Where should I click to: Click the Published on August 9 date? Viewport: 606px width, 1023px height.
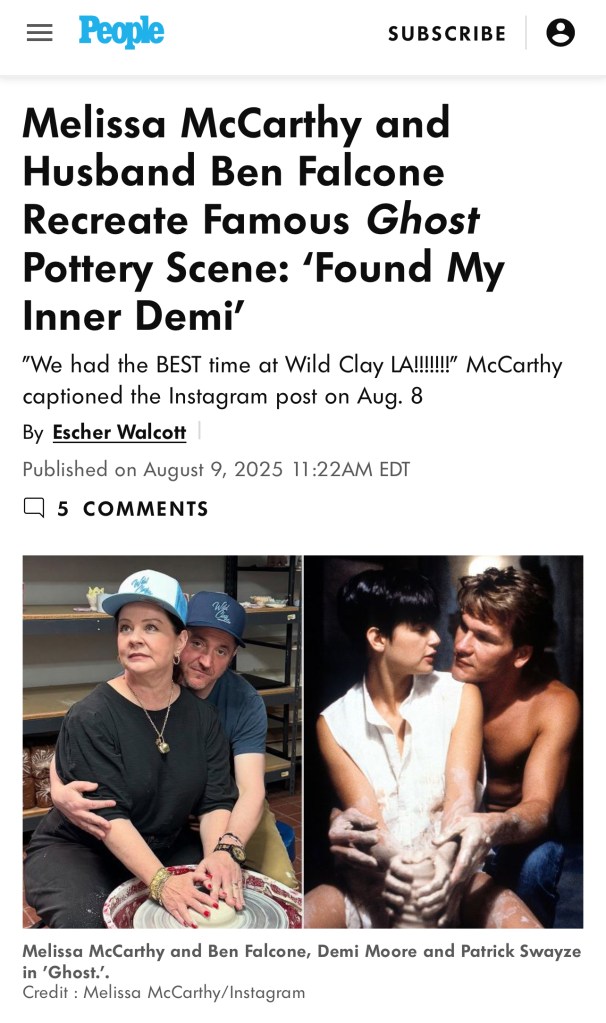tap(216, 469)
